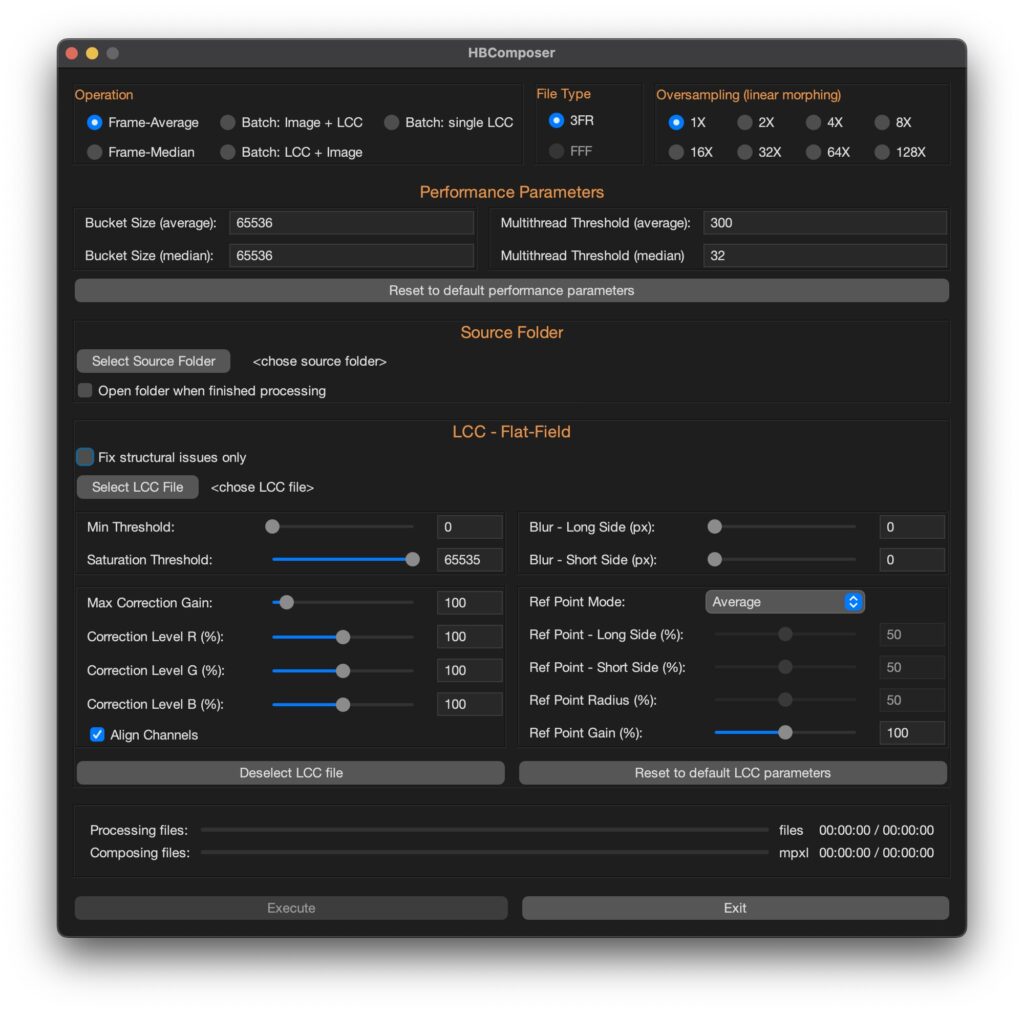This screenshot has width=1024, height=1013.
Task: Edit Multithread Threshold (median) field
Action: [825, 255]
